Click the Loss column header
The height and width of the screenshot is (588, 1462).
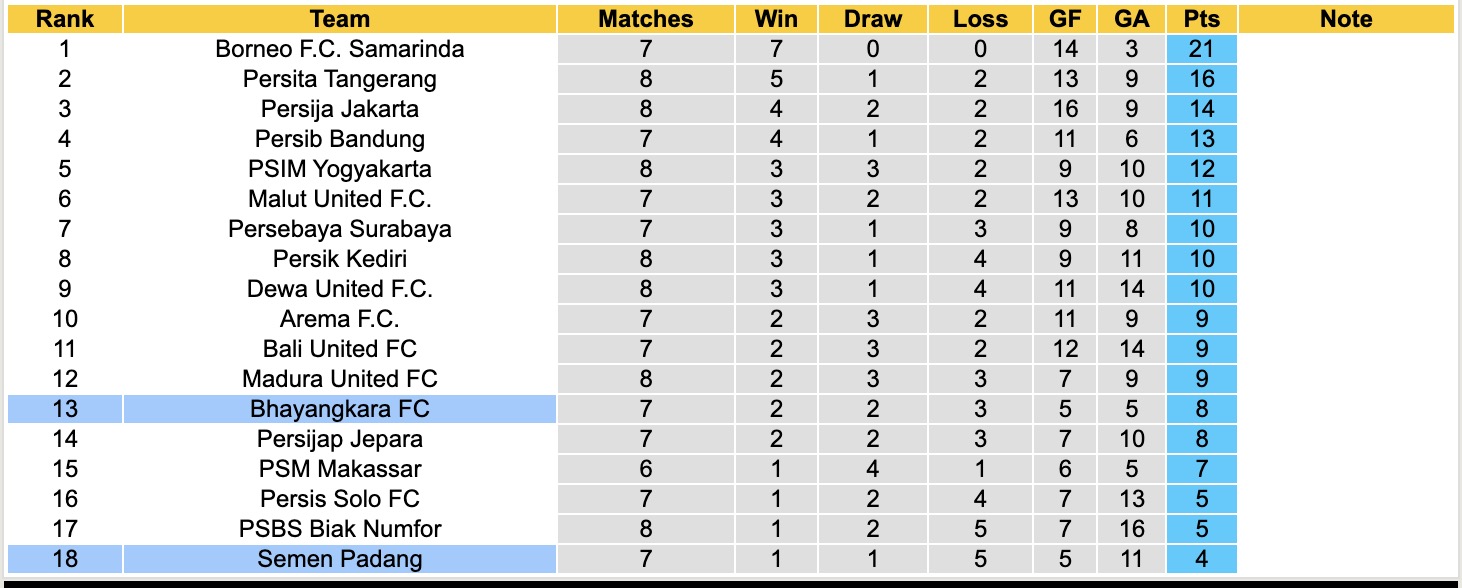pyautogui.click(x=980, y=19)
